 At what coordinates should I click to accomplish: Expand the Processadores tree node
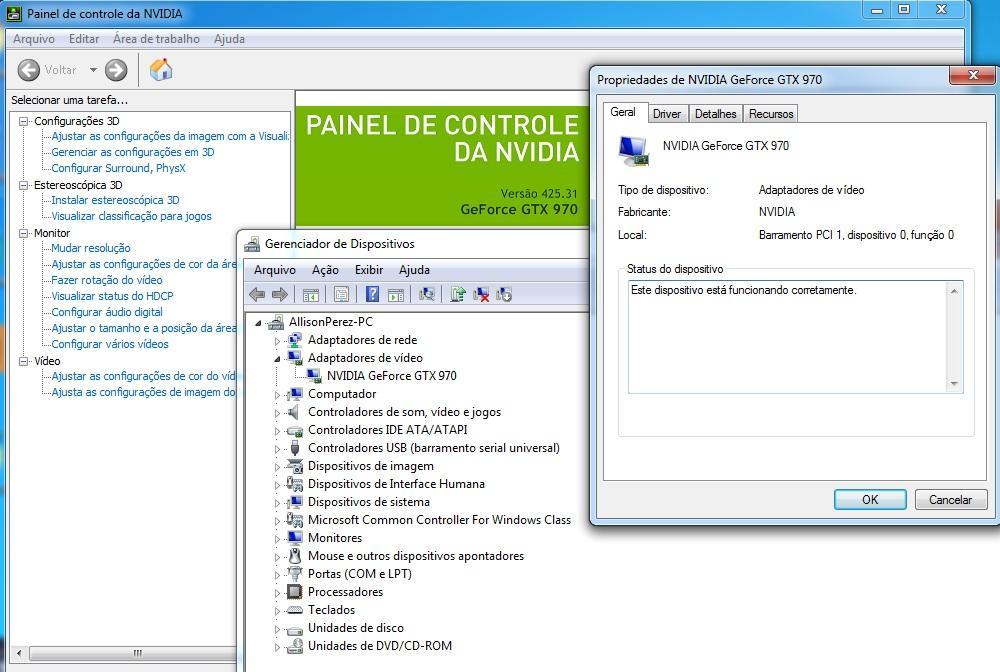pyautogui.click(x=278, y=592)
